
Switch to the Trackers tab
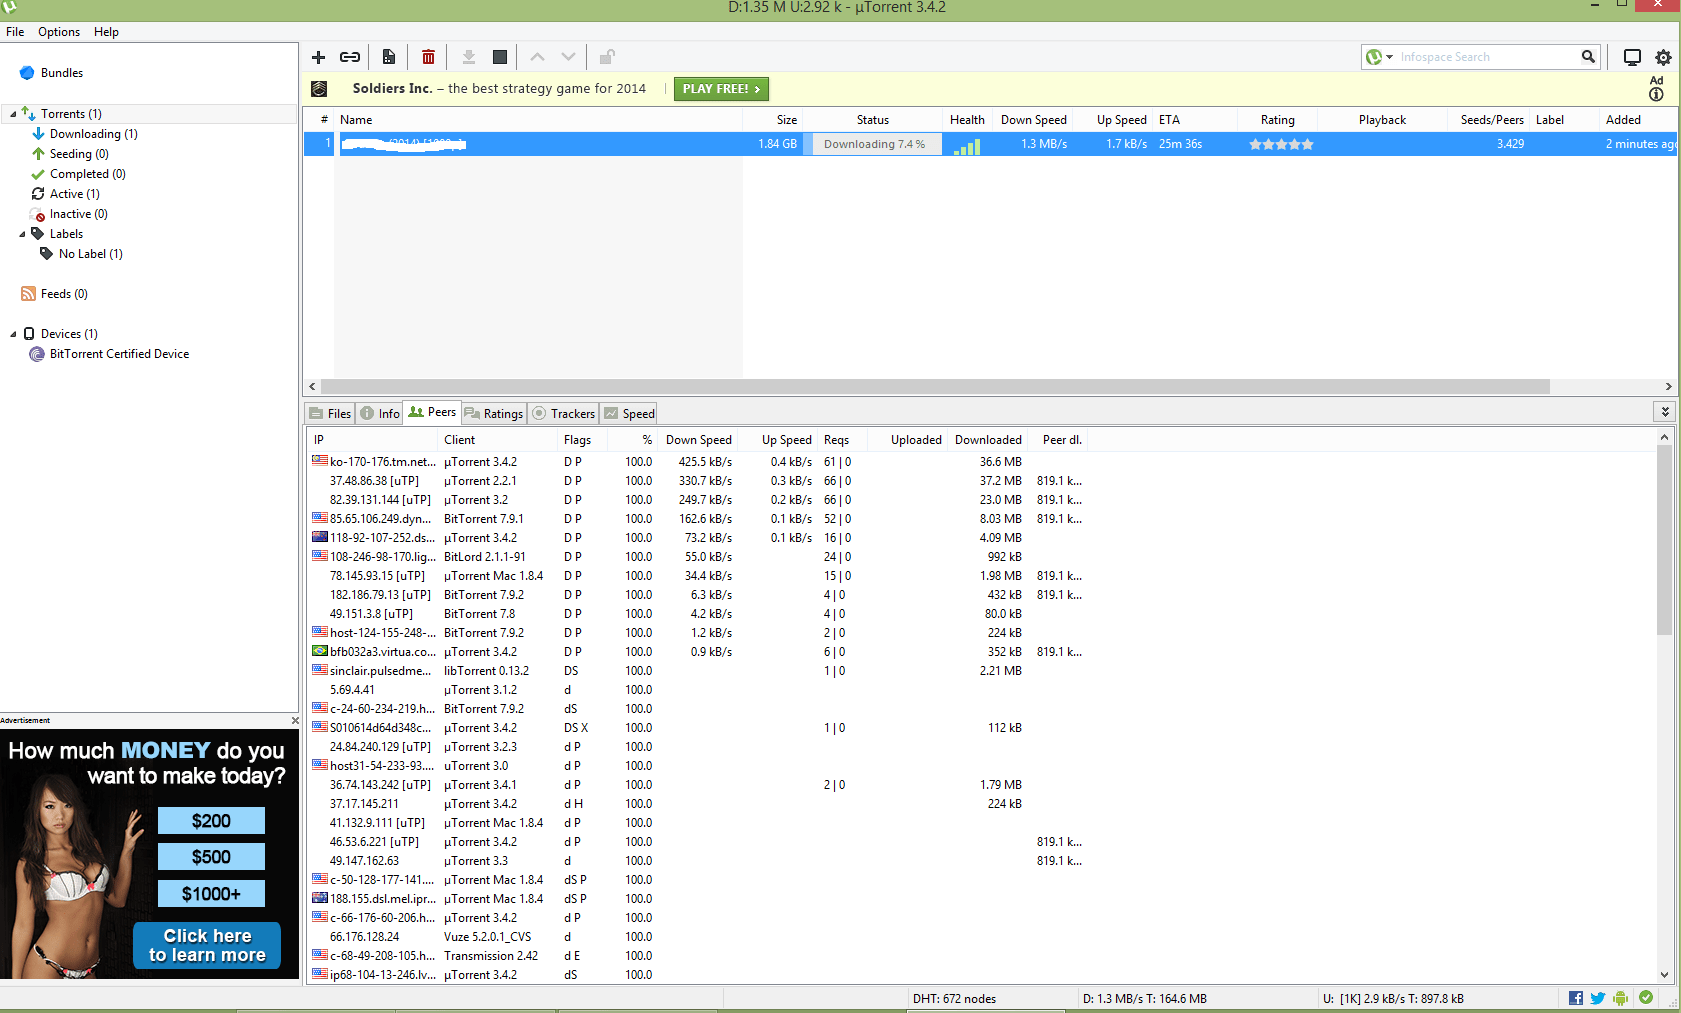563,414
